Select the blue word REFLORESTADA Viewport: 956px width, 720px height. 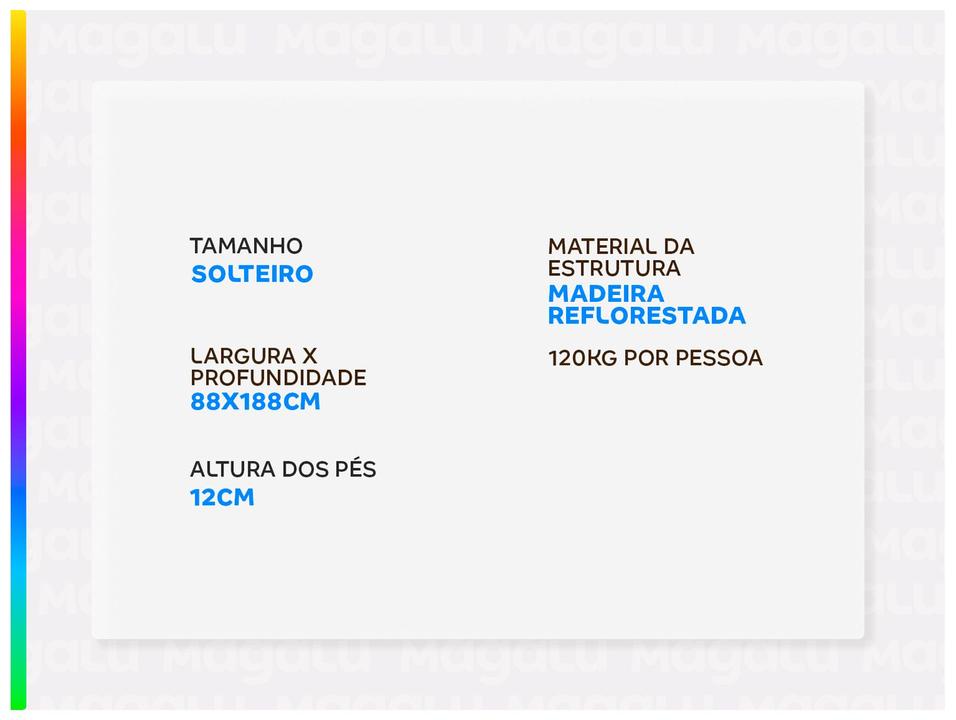647,316
